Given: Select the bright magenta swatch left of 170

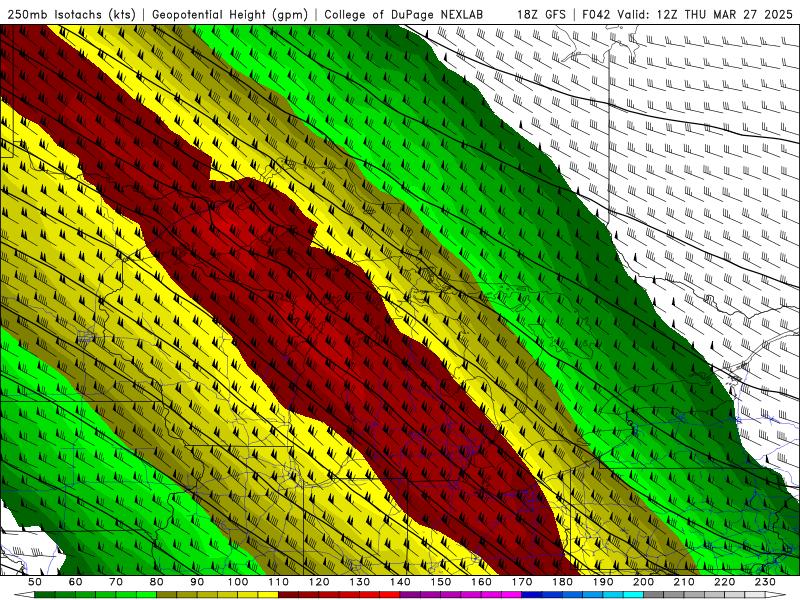Looking at the screenshot, I should click(x=511, y=594).
